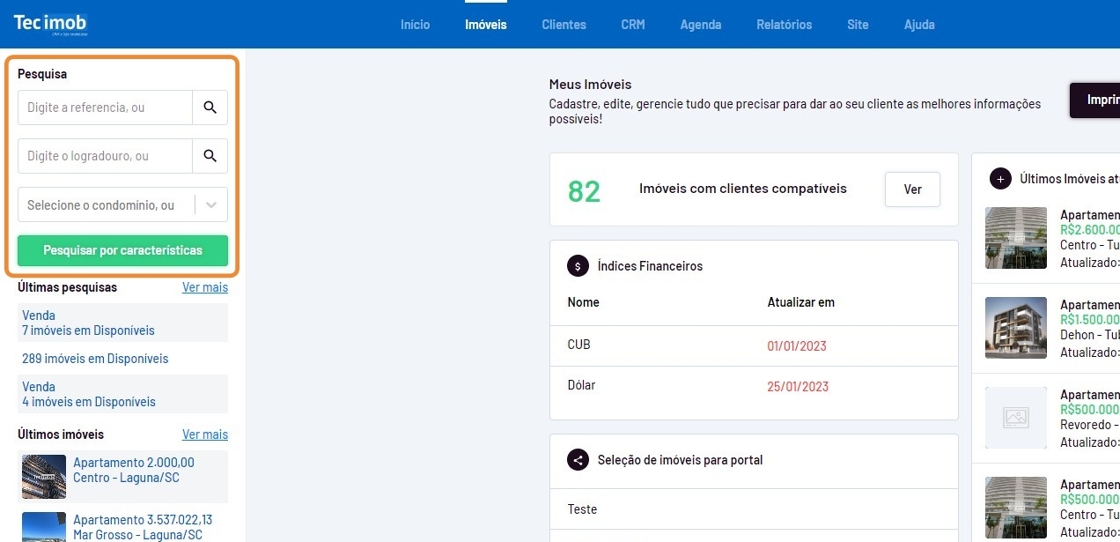Screen dimensions: 1120x542
Task: Click the search icon beside the logradouro field
Action: 210,156
